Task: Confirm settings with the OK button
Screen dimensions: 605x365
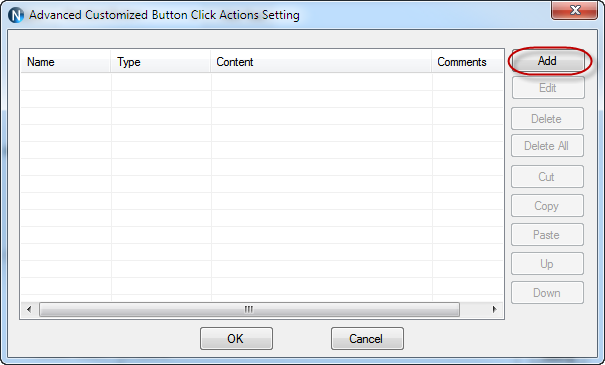Action: click(x=236, y=338)
